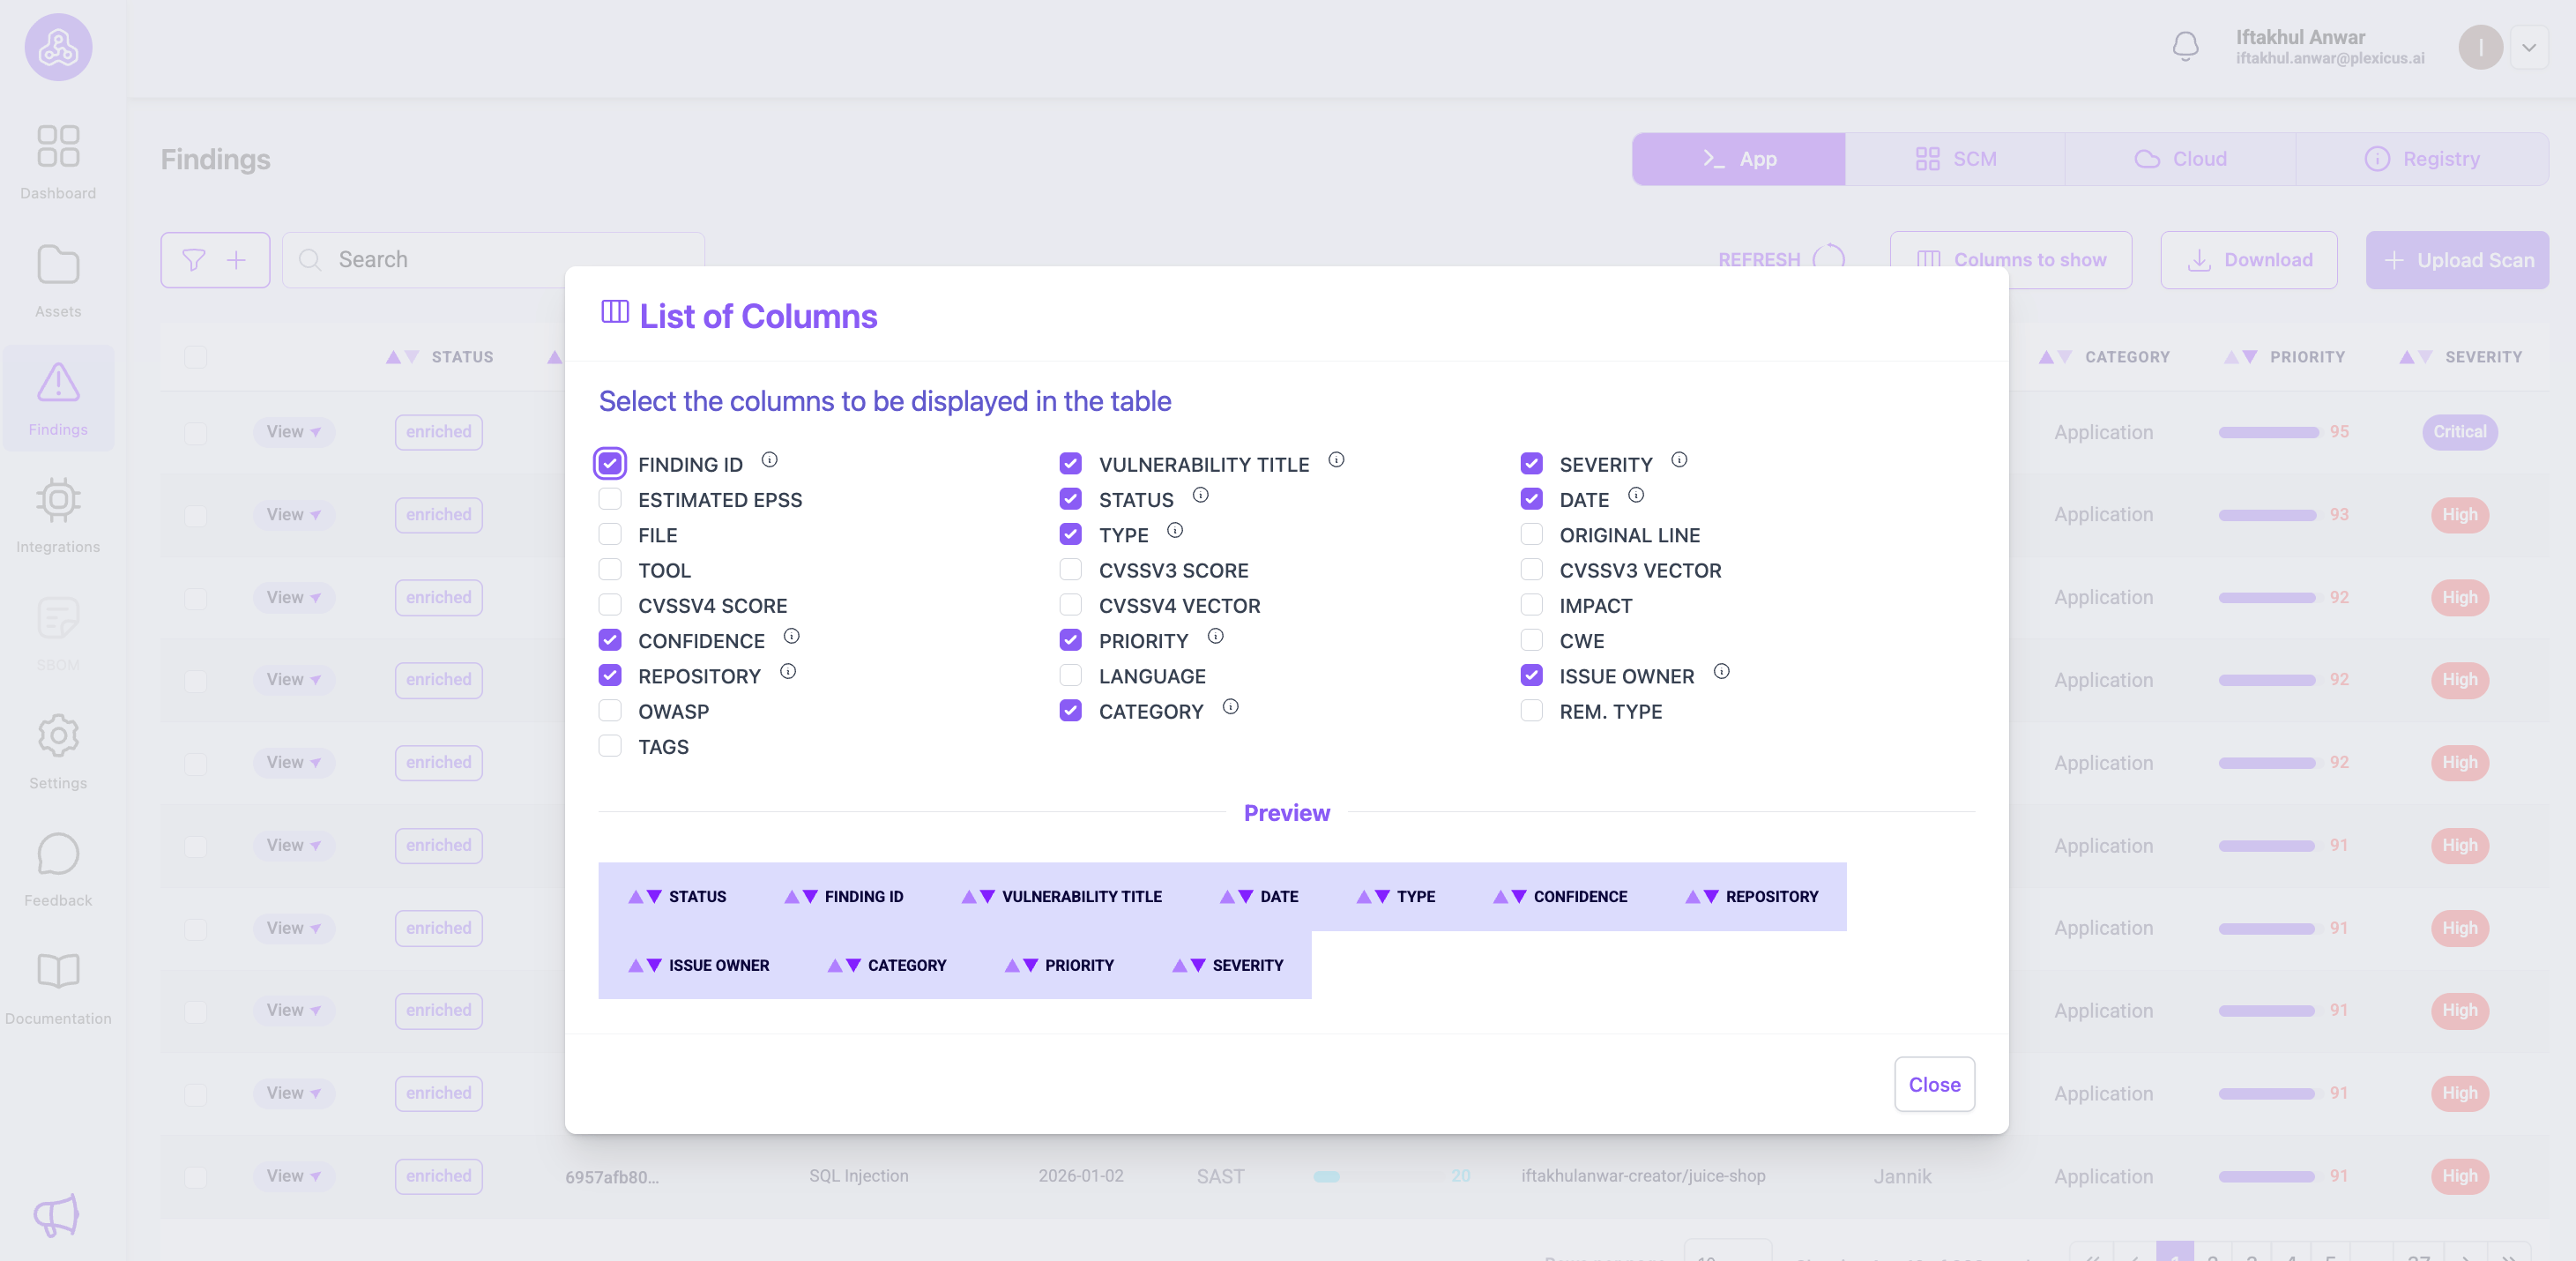Click inside the Search field

[x=450, y=259]
